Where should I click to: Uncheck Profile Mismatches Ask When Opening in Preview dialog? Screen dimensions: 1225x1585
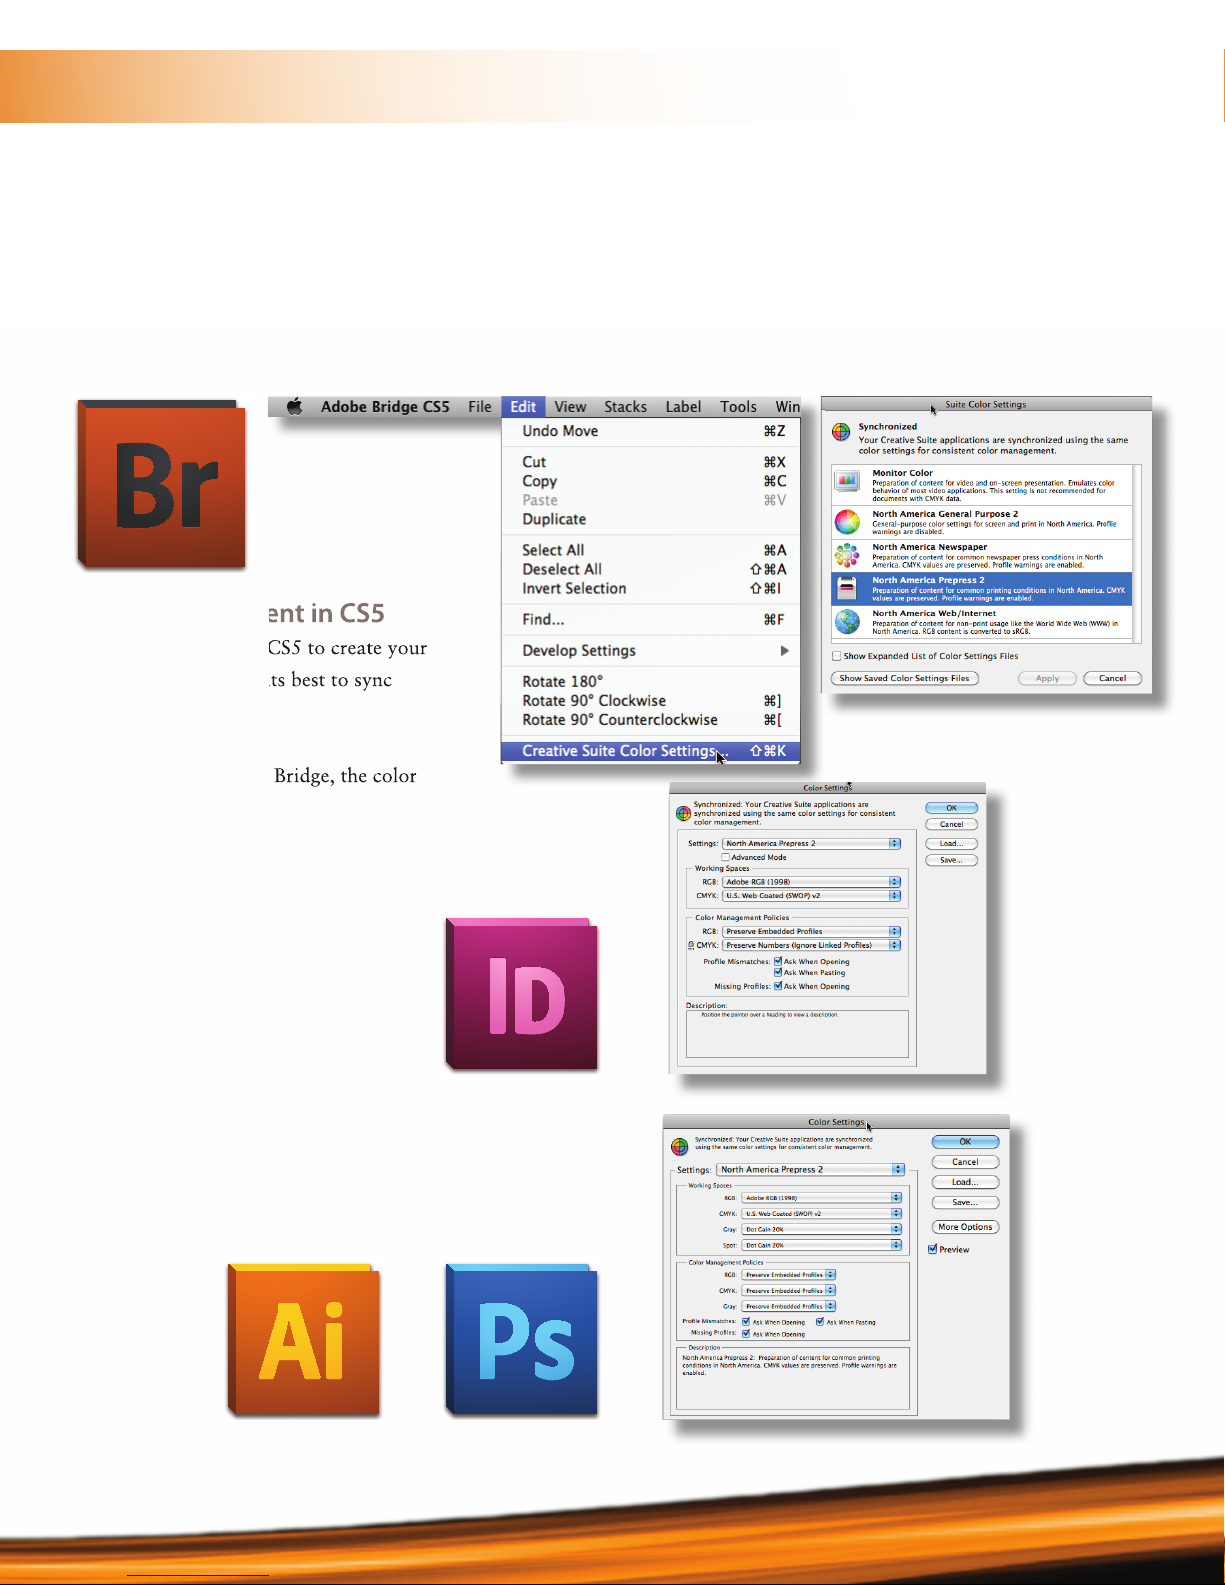(x=746, y=1322)
